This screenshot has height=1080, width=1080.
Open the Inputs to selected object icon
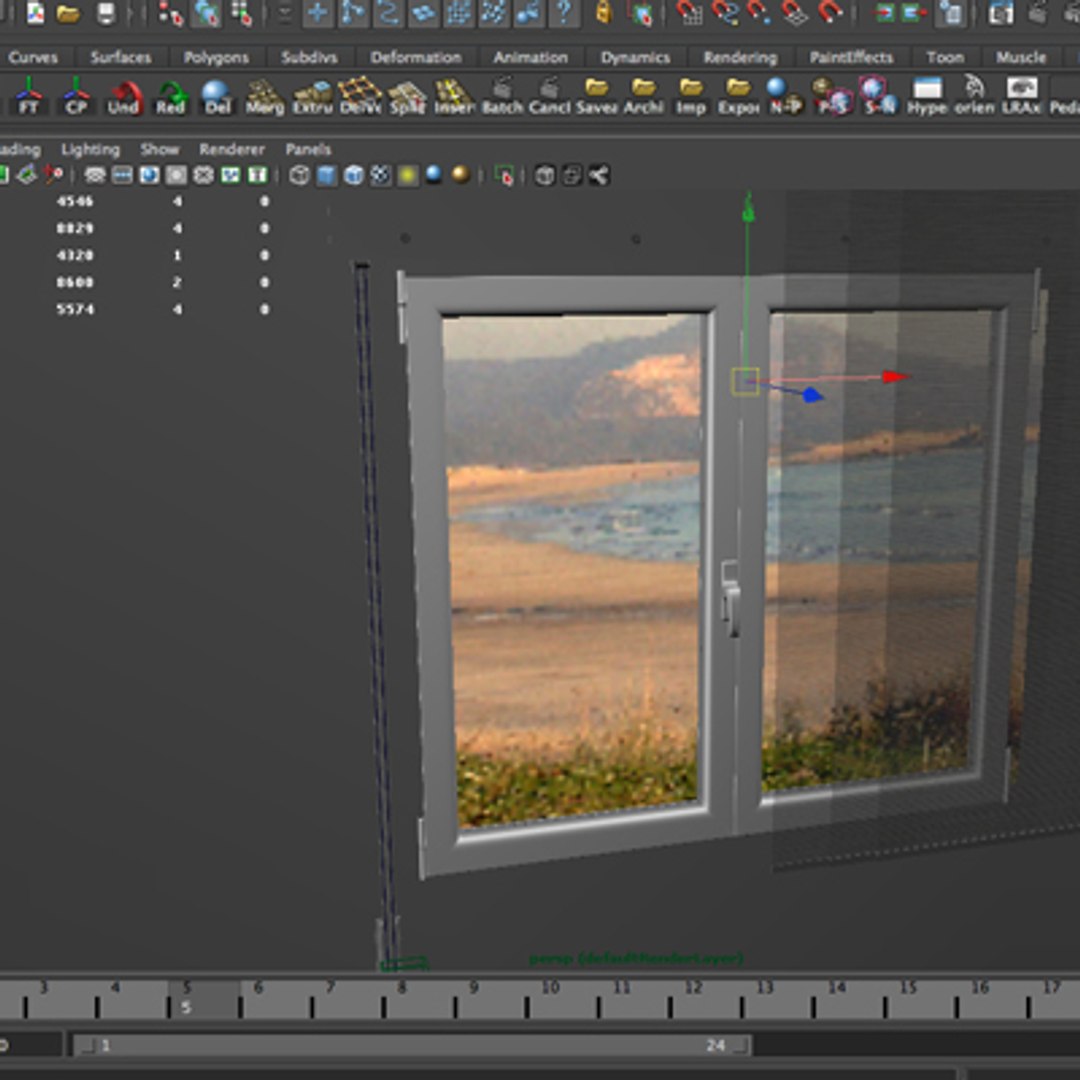884,13
